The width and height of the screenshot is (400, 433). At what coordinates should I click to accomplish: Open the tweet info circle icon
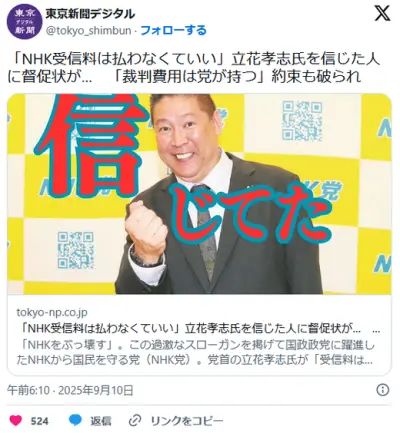[383, 390]
